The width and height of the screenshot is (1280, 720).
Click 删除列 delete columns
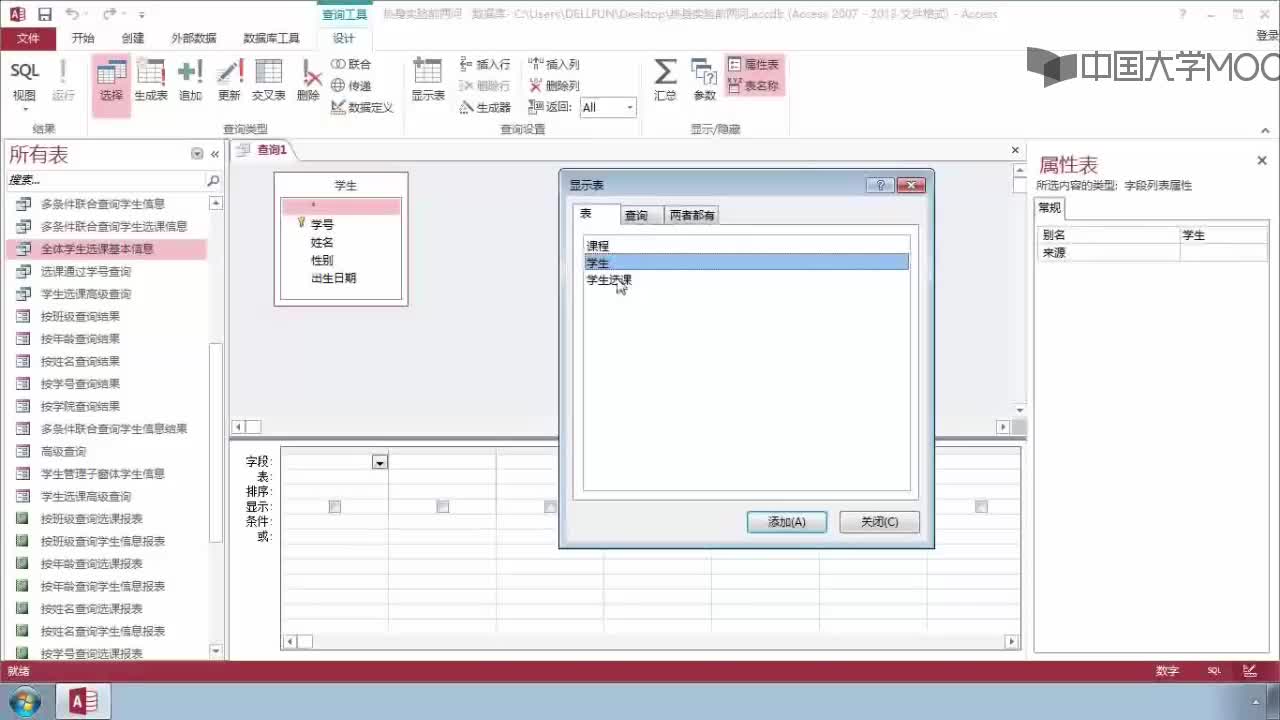(554, 86)
